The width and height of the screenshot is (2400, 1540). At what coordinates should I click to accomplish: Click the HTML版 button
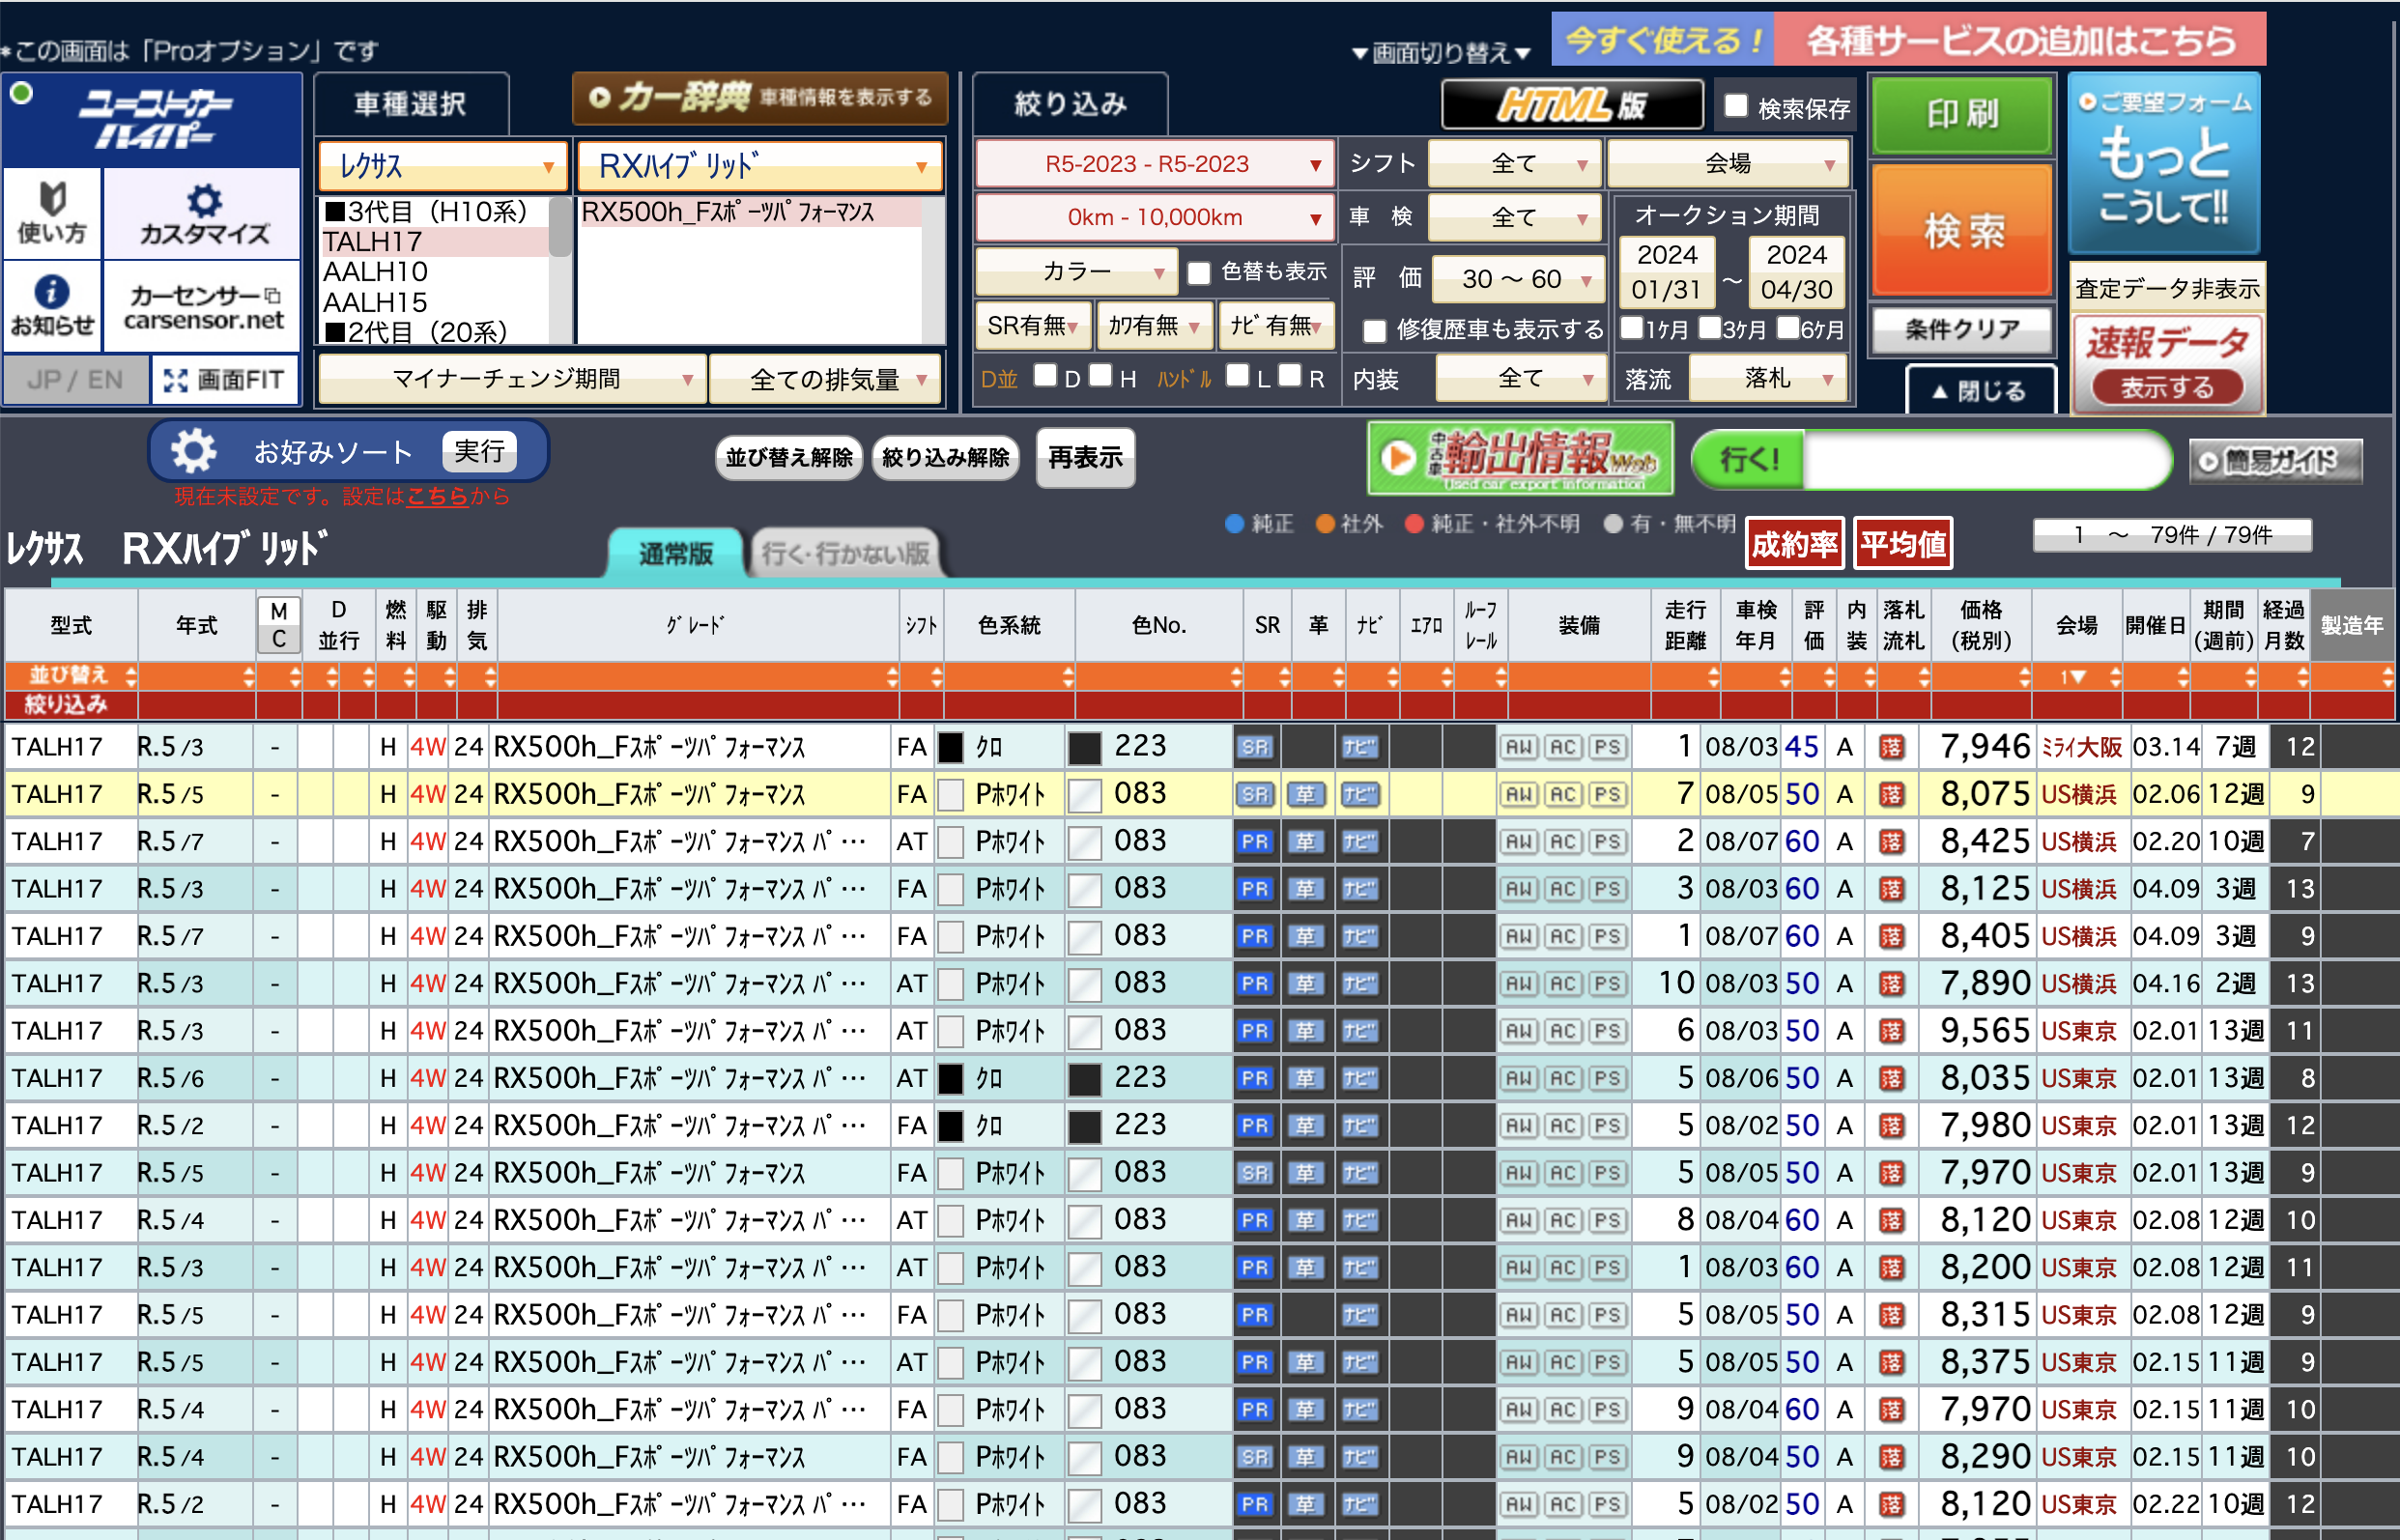[x=1572, y=105]
